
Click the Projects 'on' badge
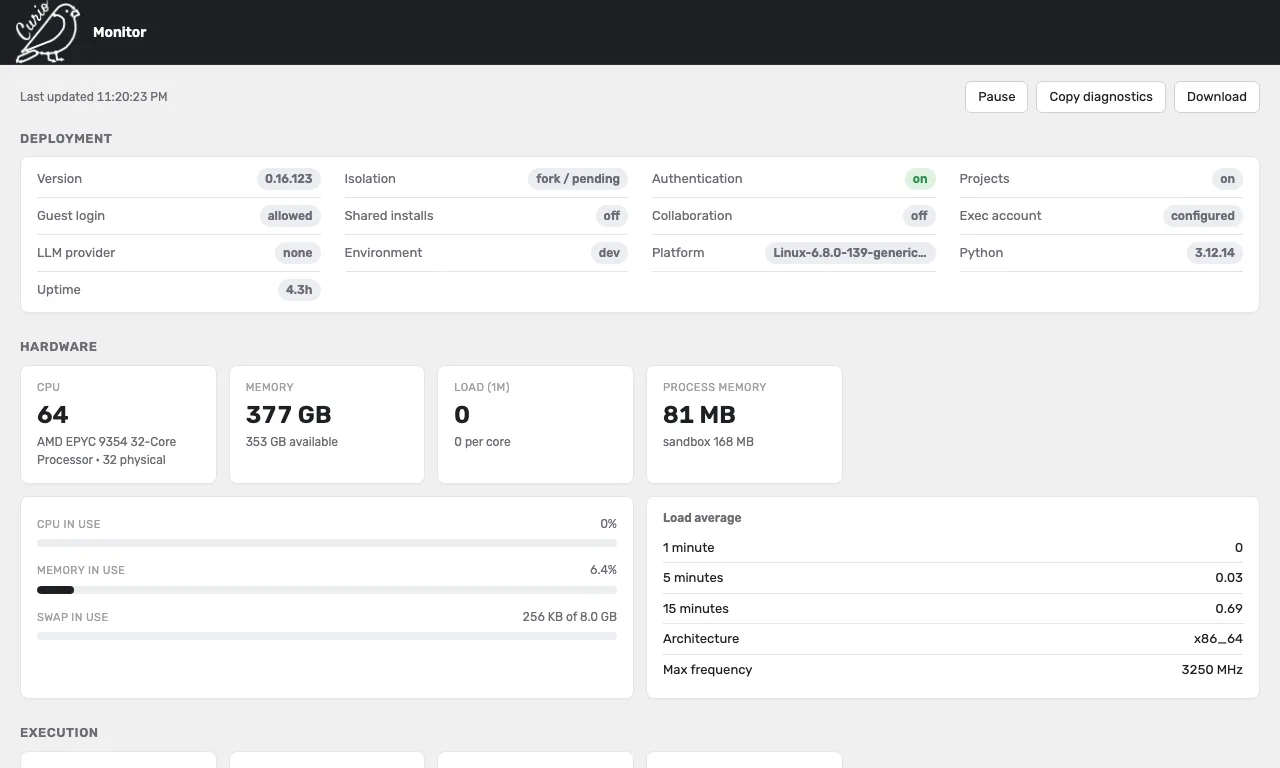click(x=1227, y=179)
